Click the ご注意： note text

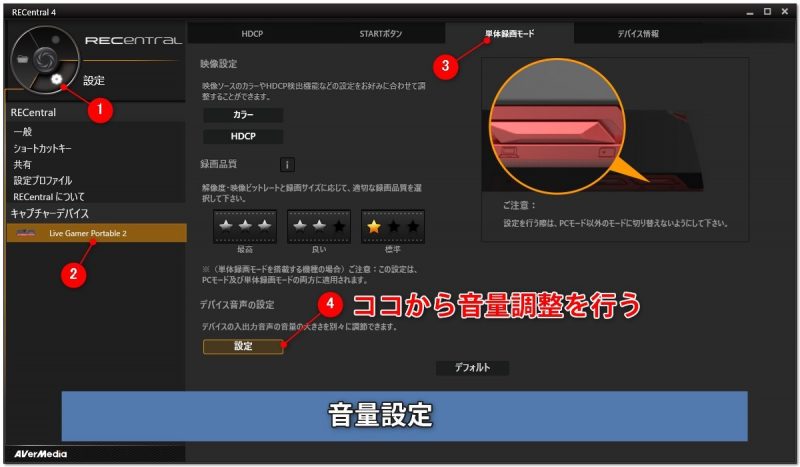pos(519,205)
